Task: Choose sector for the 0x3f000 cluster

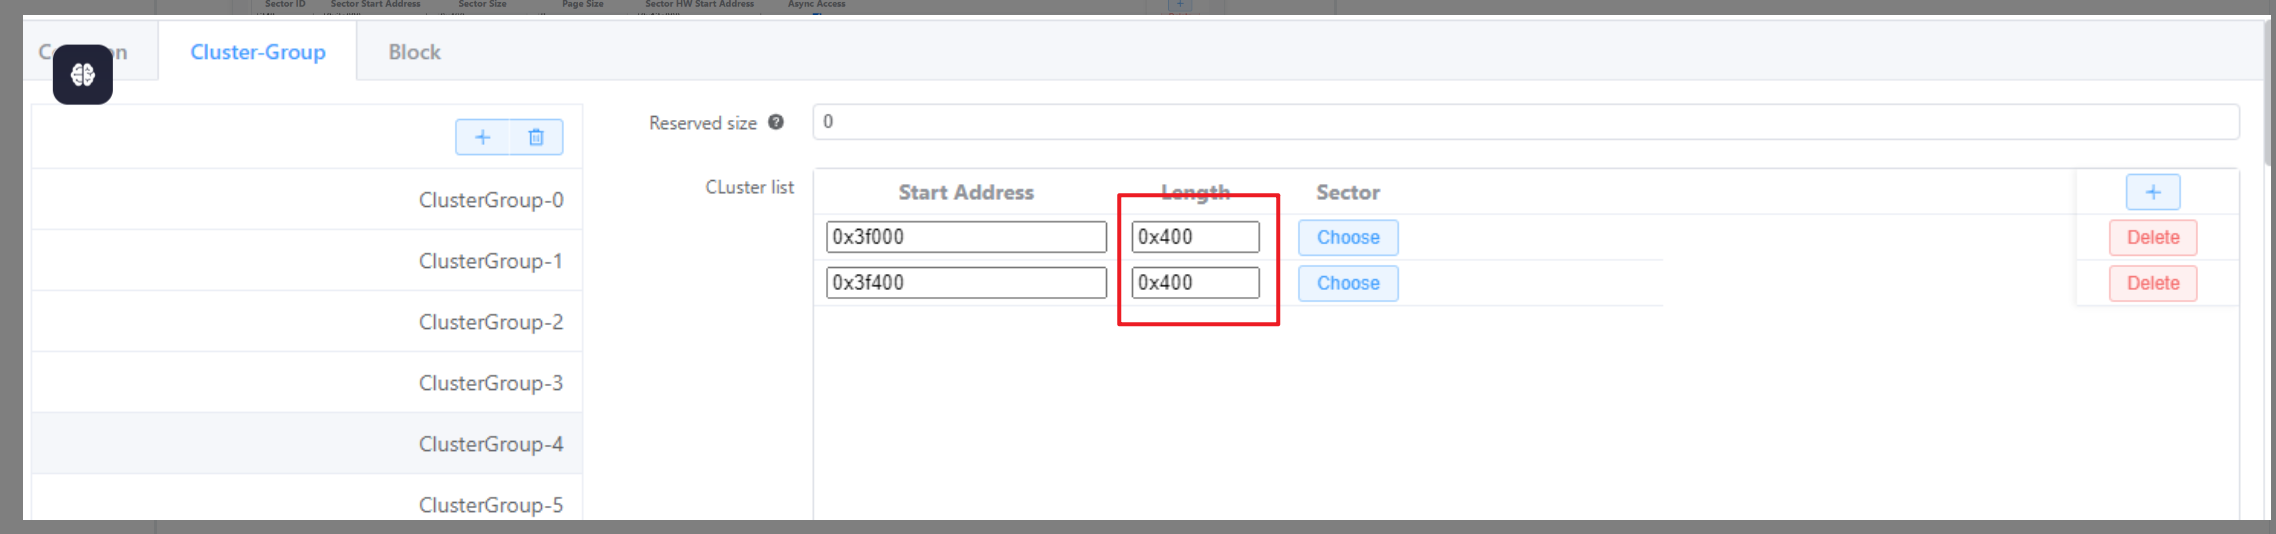Action: (x=1348, y=237)
